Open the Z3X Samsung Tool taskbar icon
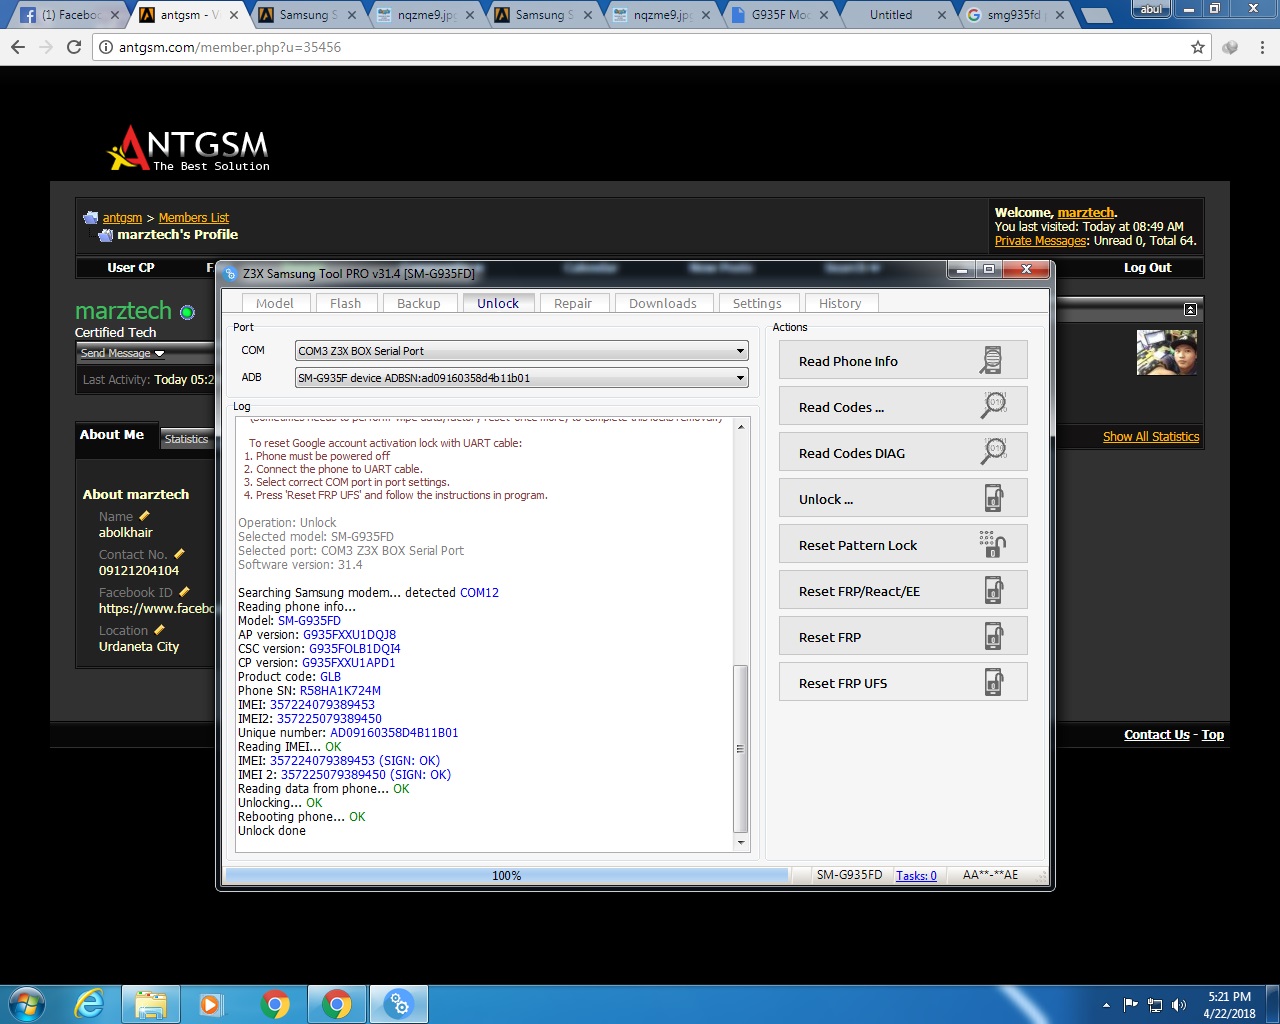1280x1024 pixels. 399,1004
